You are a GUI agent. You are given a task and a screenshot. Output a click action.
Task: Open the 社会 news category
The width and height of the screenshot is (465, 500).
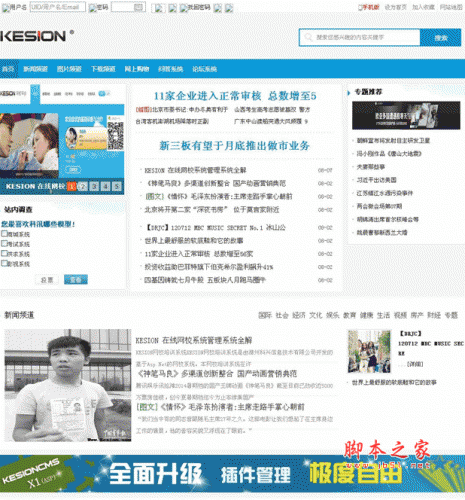tap(282, 315)
